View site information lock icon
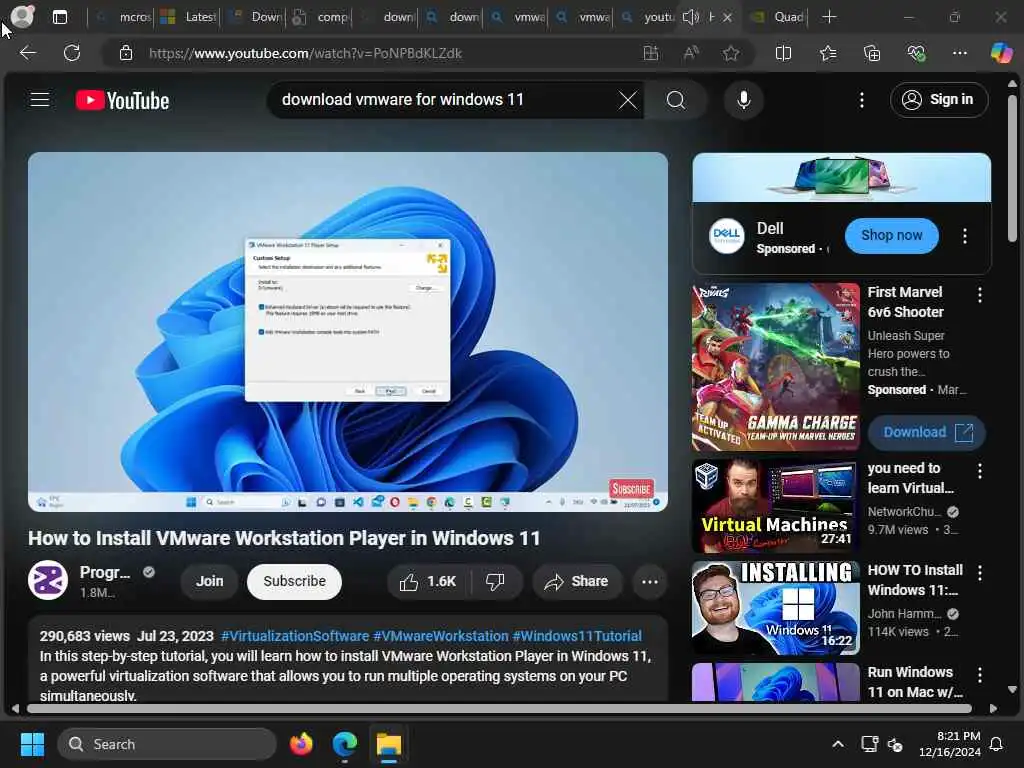The image size is (1024, 768). pos(126,53)
